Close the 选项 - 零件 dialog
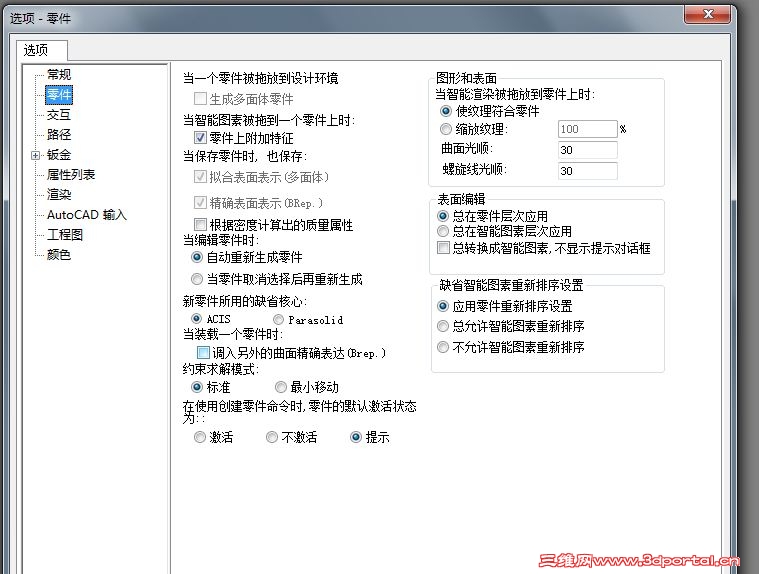The image size is (759, 574). coord(707,14)
